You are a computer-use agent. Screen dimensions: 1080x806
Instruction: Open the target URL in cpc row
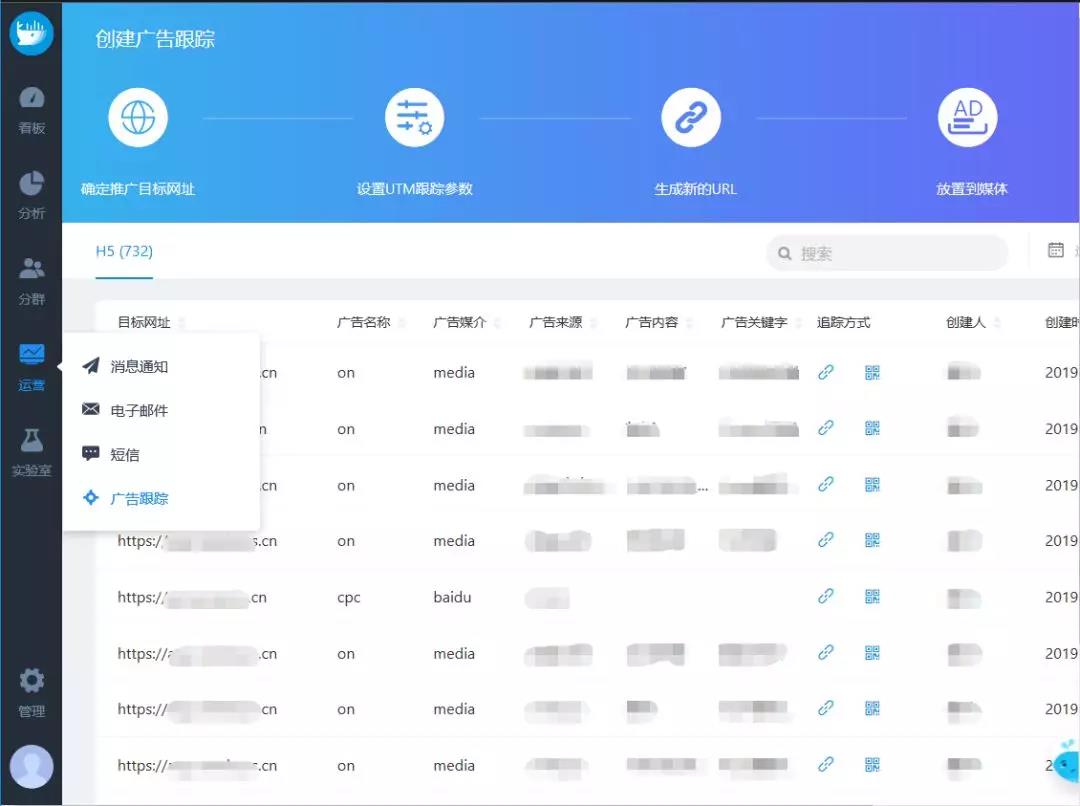[192, 597]
